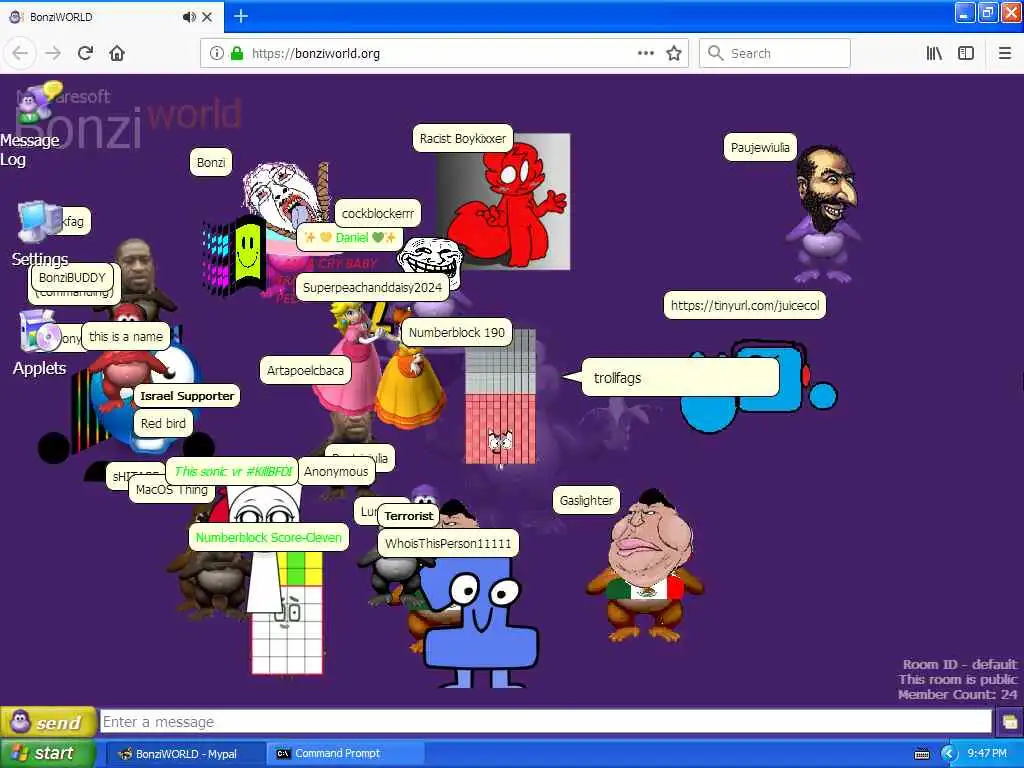
Task: Mute the BonziWORLD tab audio
Action: point(189,17)
